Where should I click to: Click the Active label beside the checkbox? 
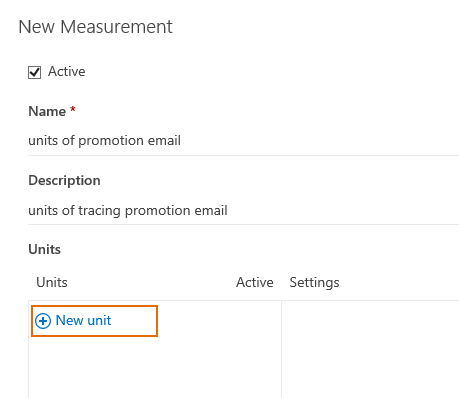pos(67,72)
